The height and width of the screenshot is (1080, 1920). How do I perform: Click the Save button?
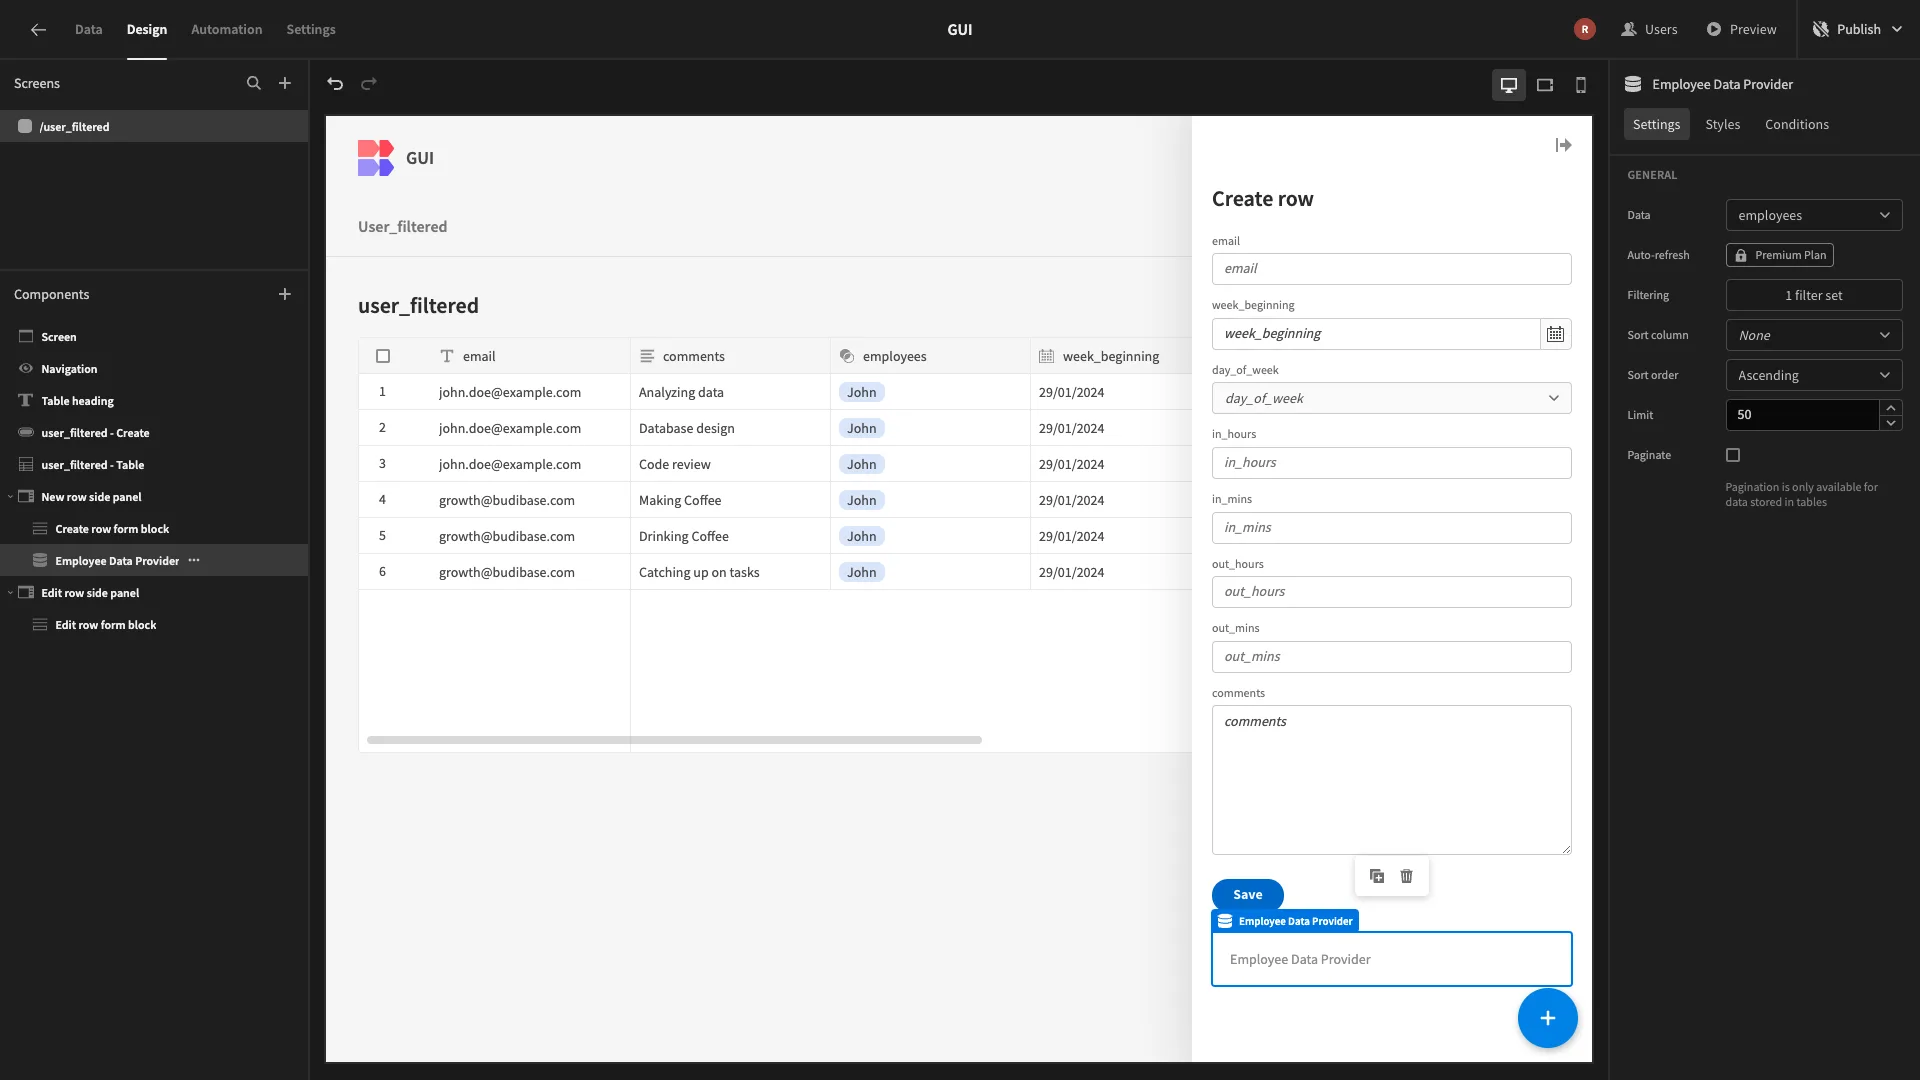tap(1247, 894)
